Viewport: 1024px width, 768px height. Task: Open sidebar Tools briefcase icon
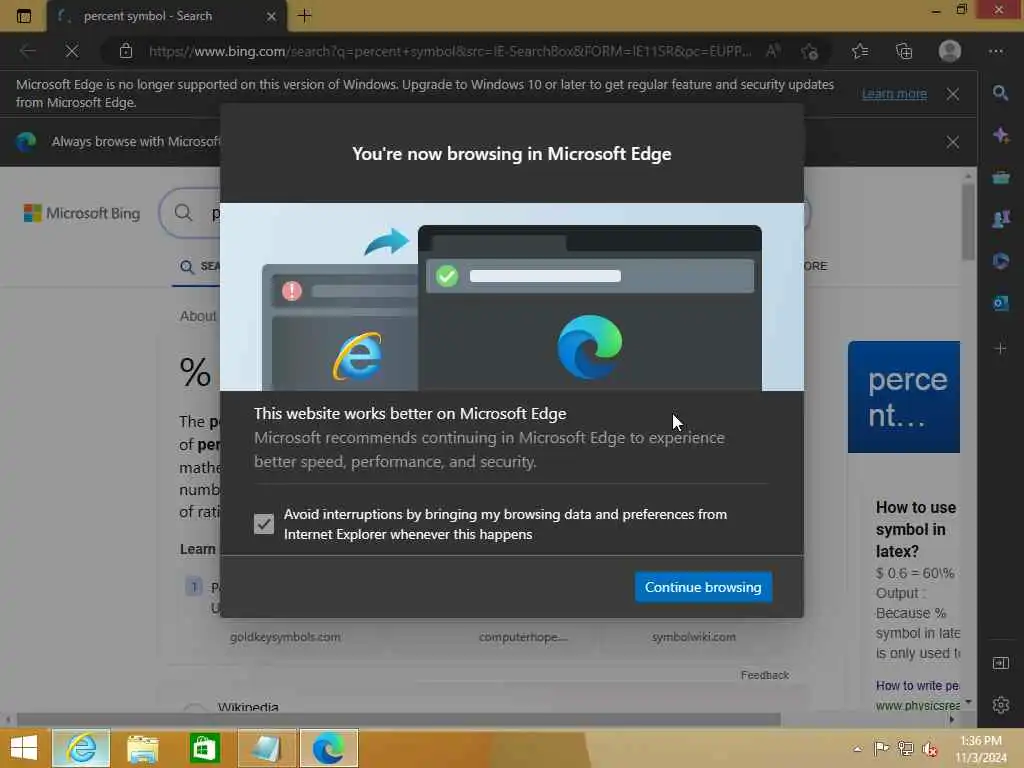(1000, 177)
